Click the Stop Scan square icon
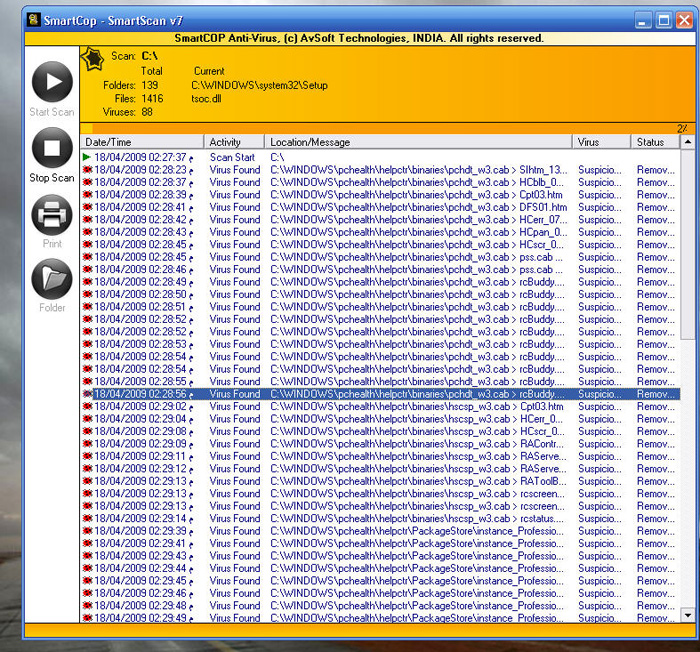 [52, 147]
